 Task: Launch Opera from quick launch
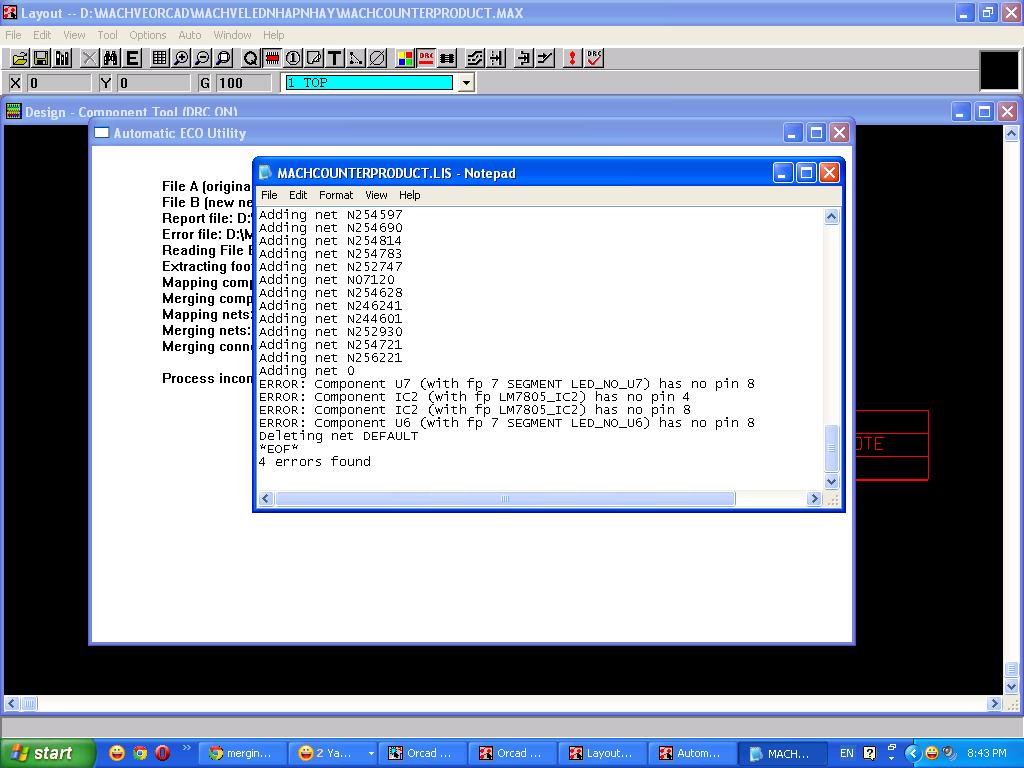pyautogui.click(x=163, y=753)
